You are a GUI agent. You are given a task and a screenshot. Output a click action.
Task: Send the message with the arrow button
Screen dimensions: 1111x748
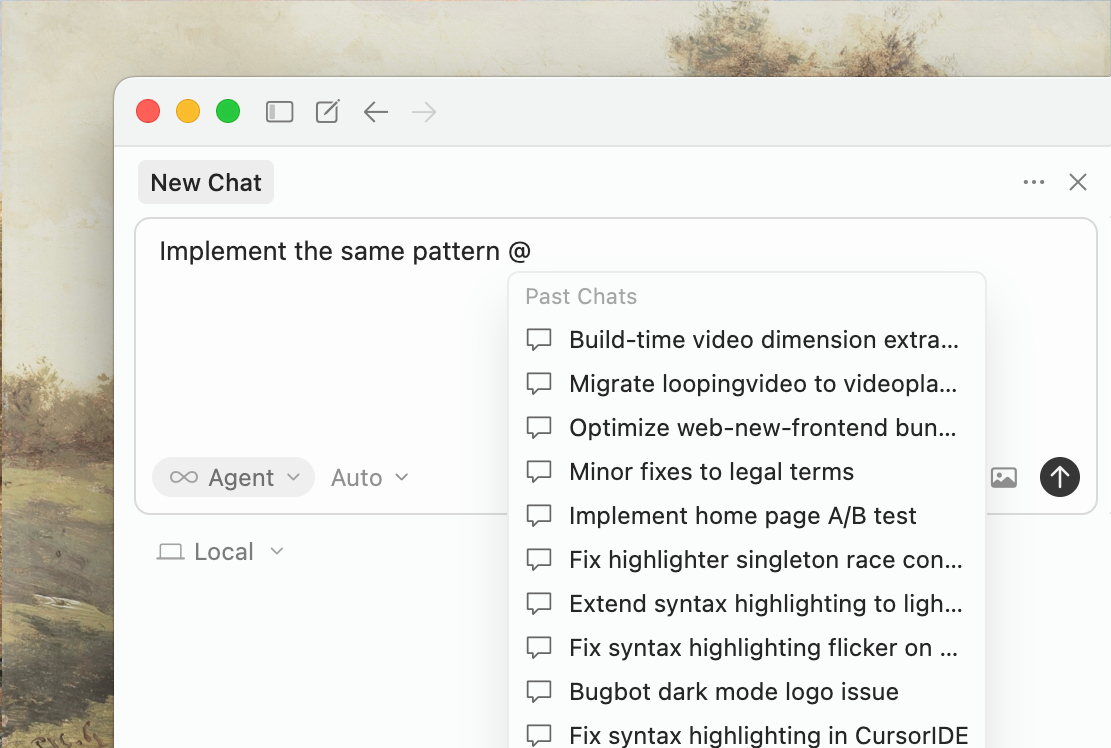point(1059,477)
